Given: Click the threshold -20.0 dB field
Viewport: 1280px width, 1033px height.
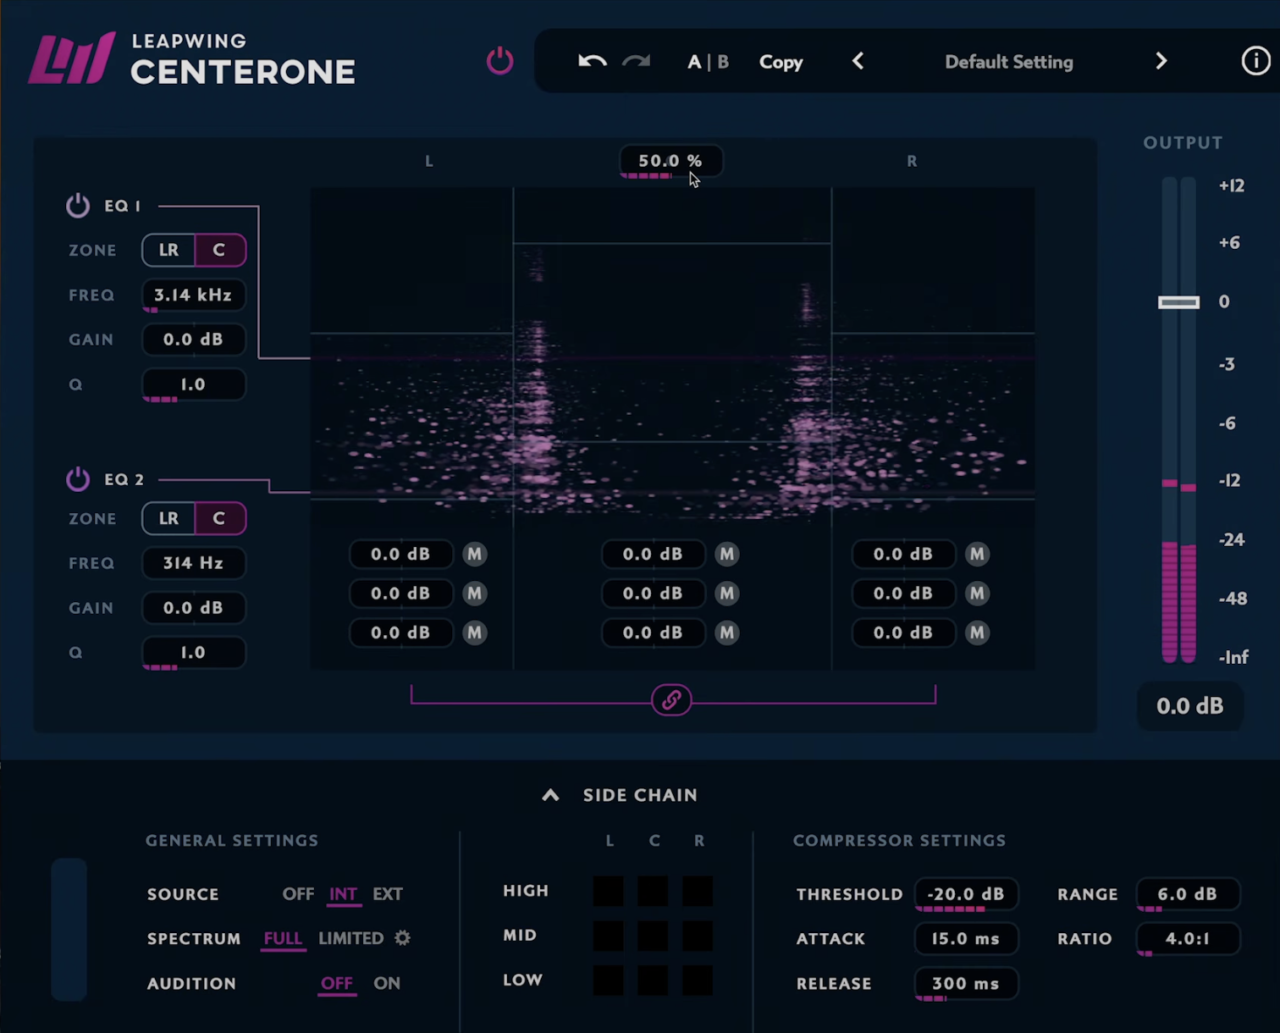Looking at the screenshot, I should [966, 894].
